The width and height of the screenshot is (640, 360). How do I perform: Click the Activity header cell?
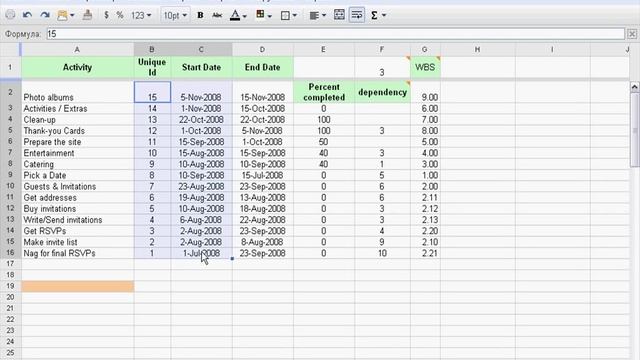[77, 67]
